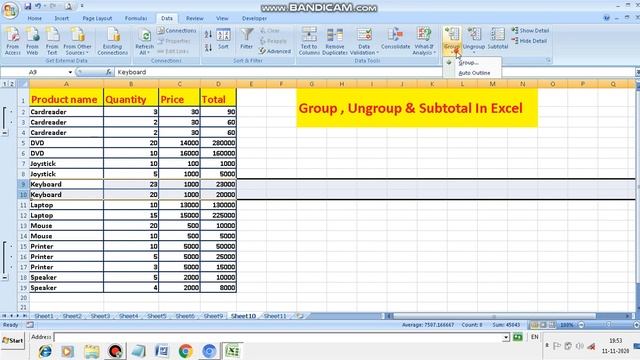Save workbook from quick access toolbar
This screenshot has width=640, height=360.
click(x=27, y=6)
